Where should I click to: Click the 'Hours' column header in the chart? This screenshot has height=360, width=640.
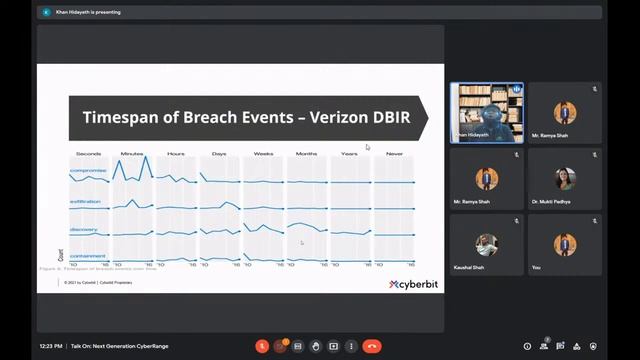[x=176, y=154]
